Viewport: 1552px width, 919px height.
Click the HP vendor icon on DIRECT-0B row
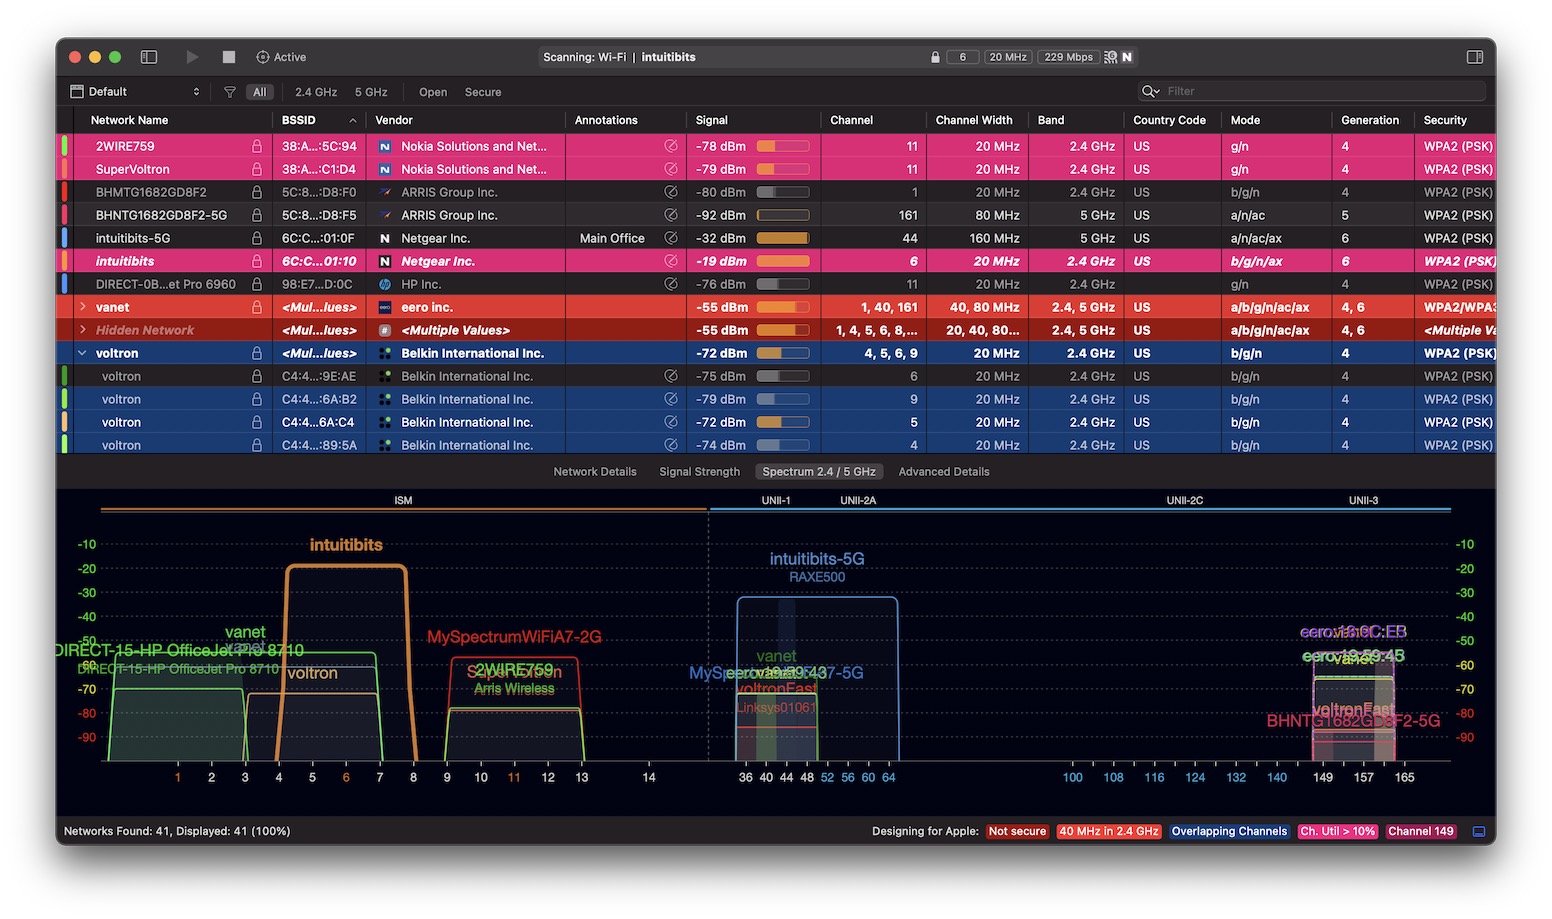385,284
